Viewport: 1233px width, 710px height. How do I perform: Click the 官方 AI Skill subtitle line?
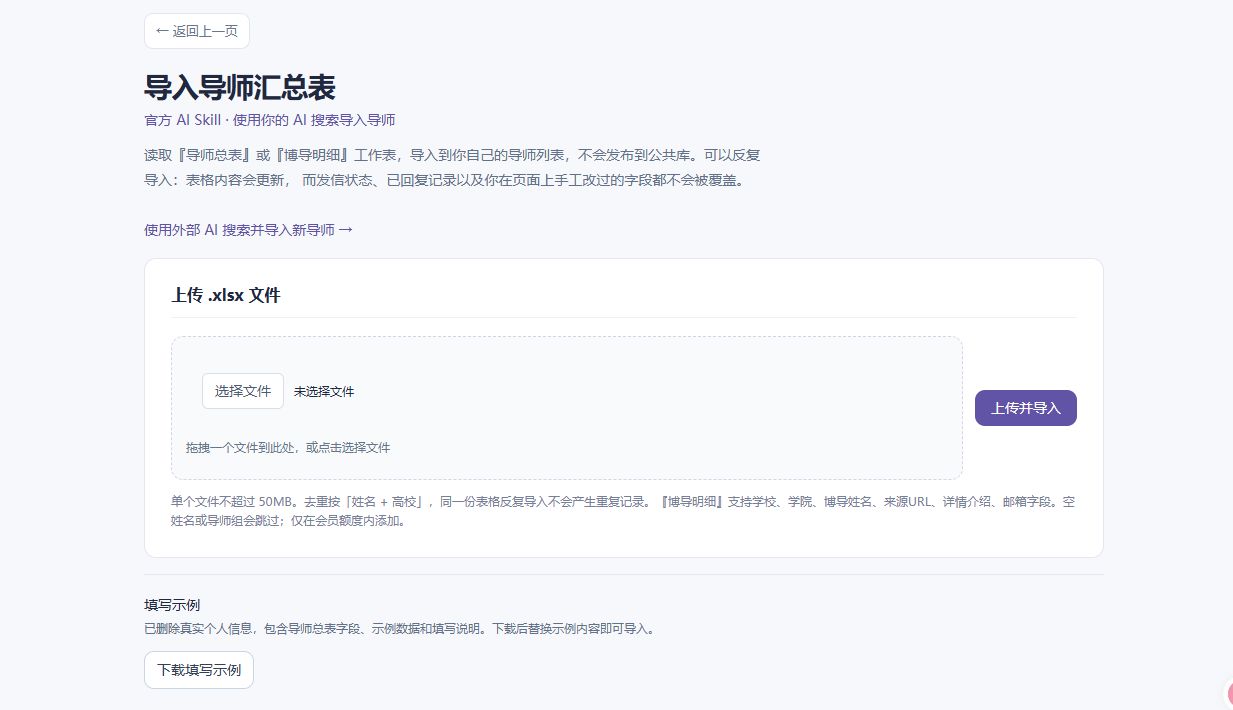coord(271,120)
